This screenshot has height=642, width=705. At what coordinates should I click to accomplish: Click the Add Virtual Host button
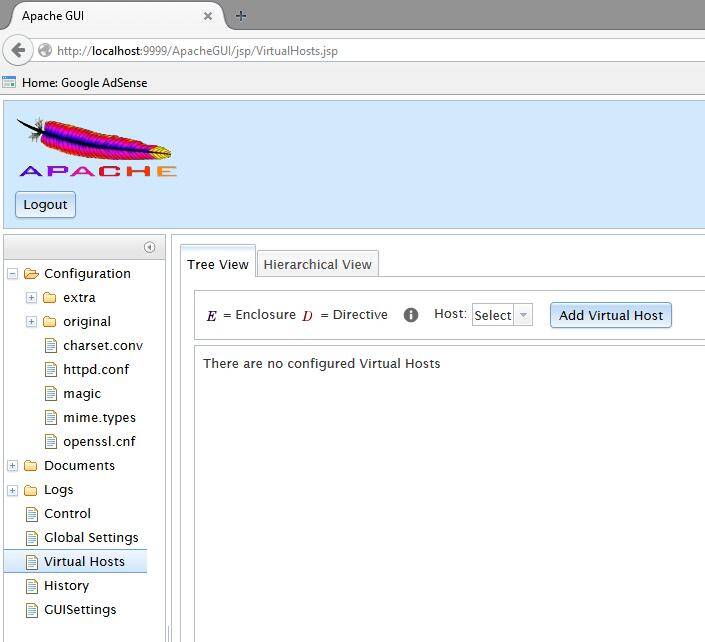click(611, 315)
